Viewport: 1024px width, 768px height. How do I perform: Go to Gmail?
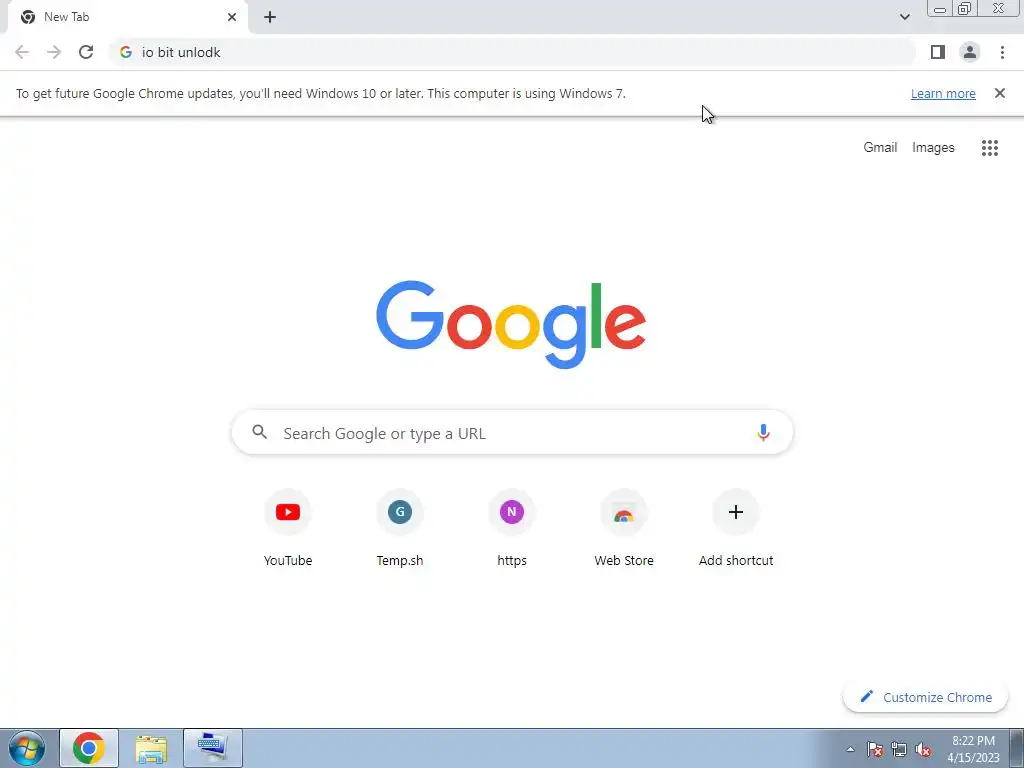coord(880,148)
